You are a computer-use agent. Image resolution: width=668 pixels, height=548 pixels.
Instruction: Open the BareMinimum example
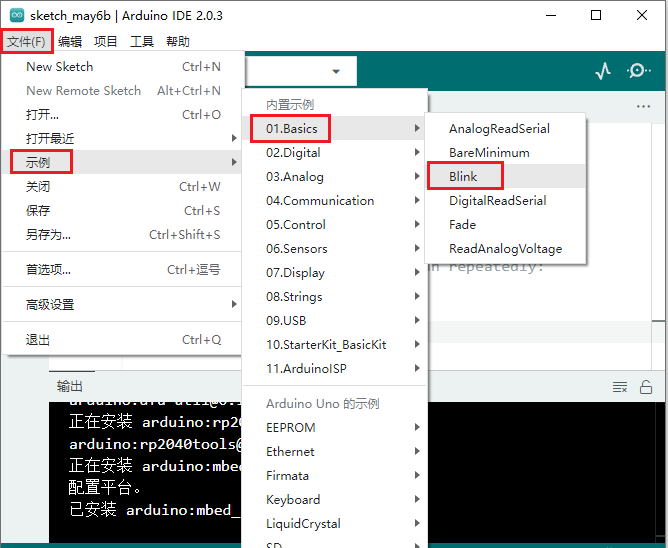(506, 153)
